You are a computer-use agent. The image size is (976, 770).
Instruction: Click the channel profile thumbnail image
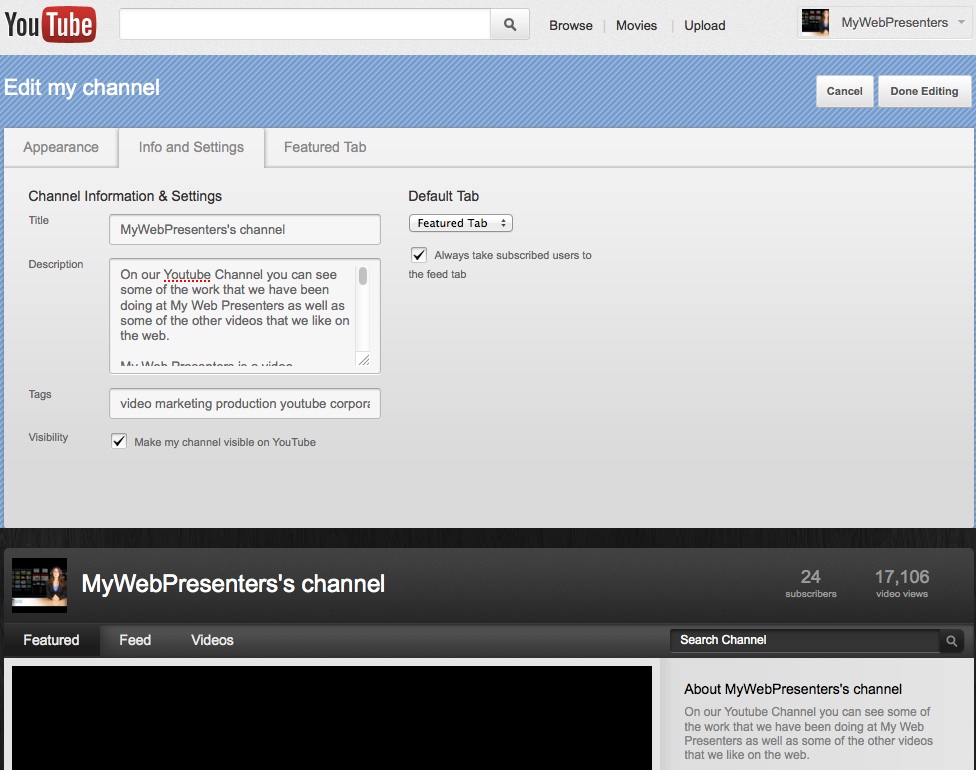(x=39, y=585)
